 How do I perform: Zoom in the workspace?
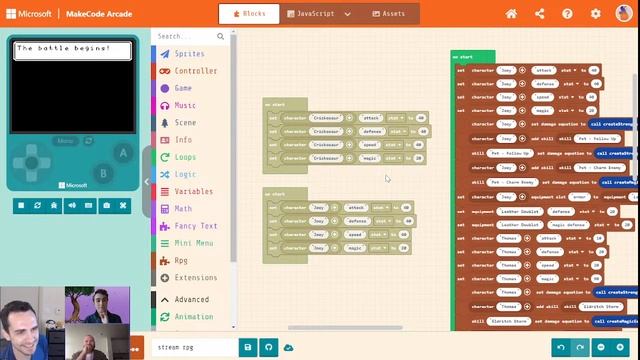pos(620,347)
